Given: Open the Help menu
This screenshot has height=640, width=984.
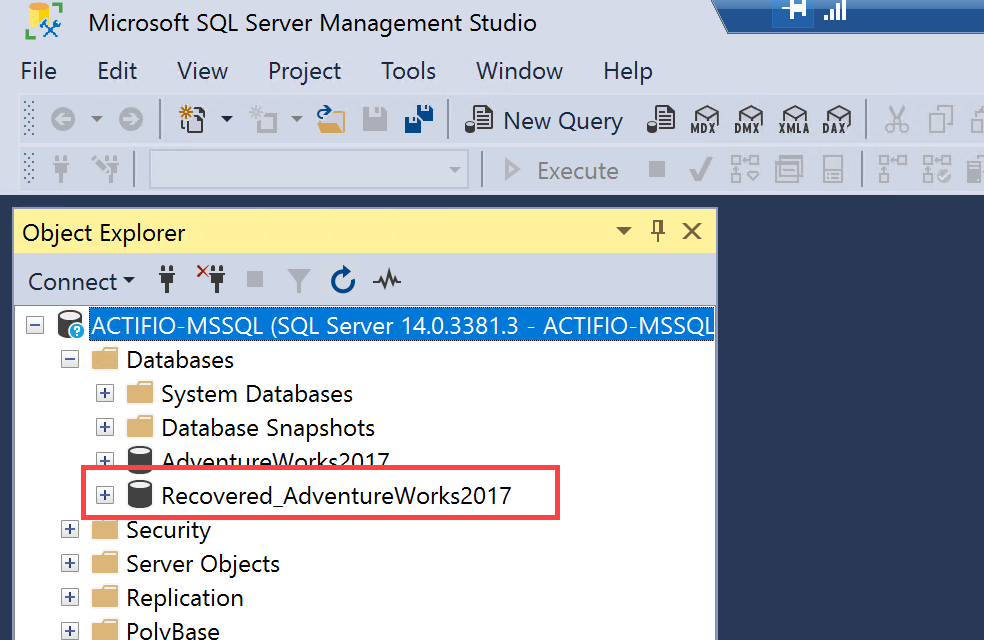Looking at the screenshot, I should pos(628,71).
